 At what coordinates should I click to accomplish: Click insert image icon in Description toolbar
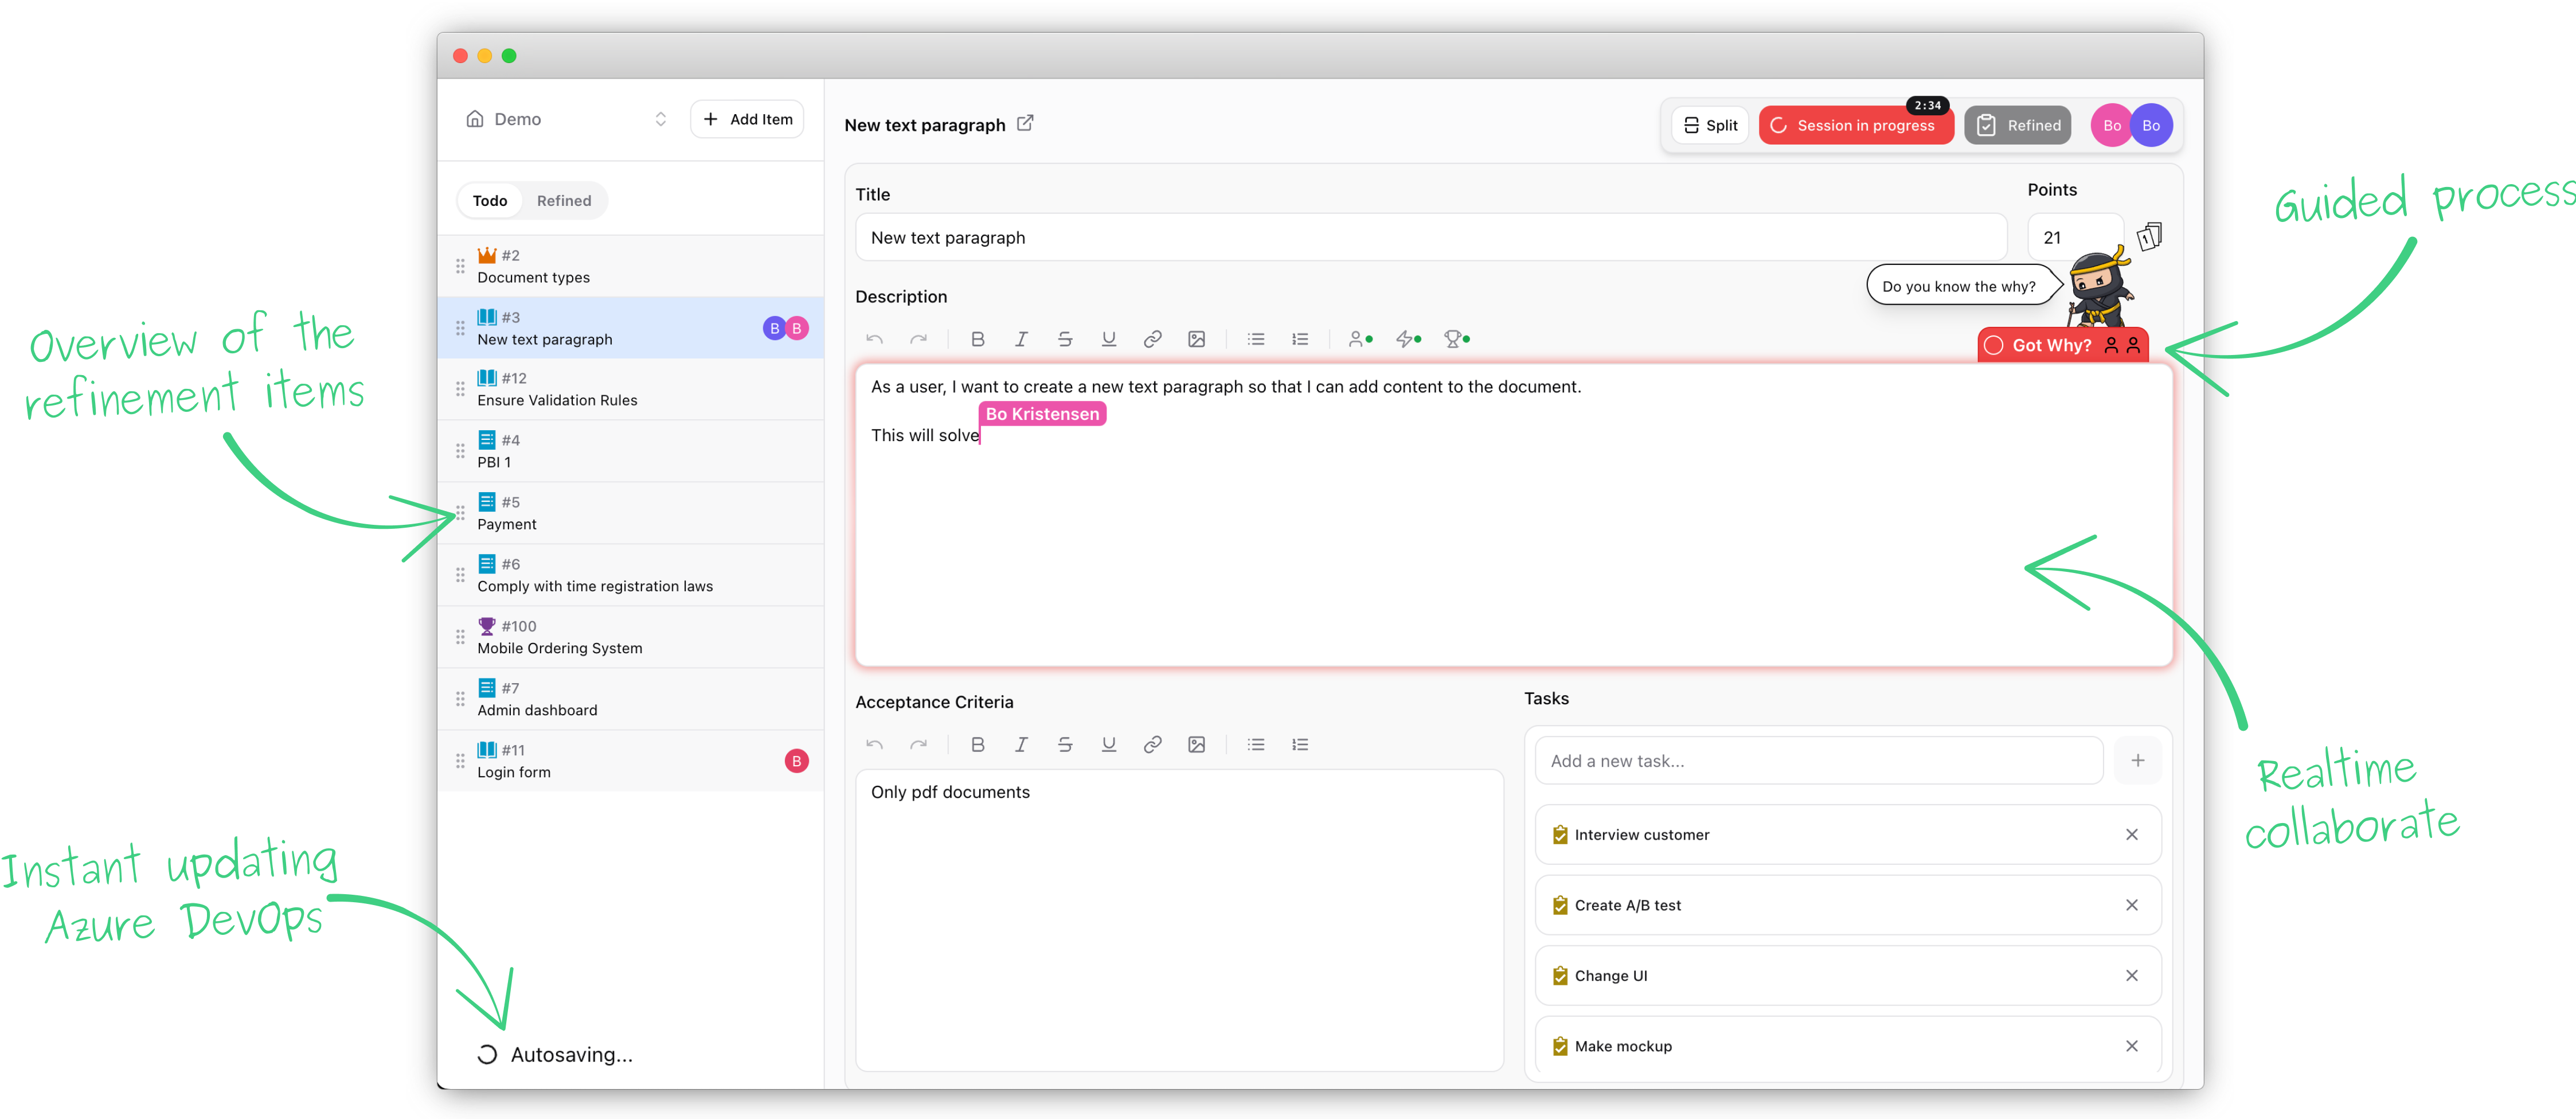tap(1196, 339)
